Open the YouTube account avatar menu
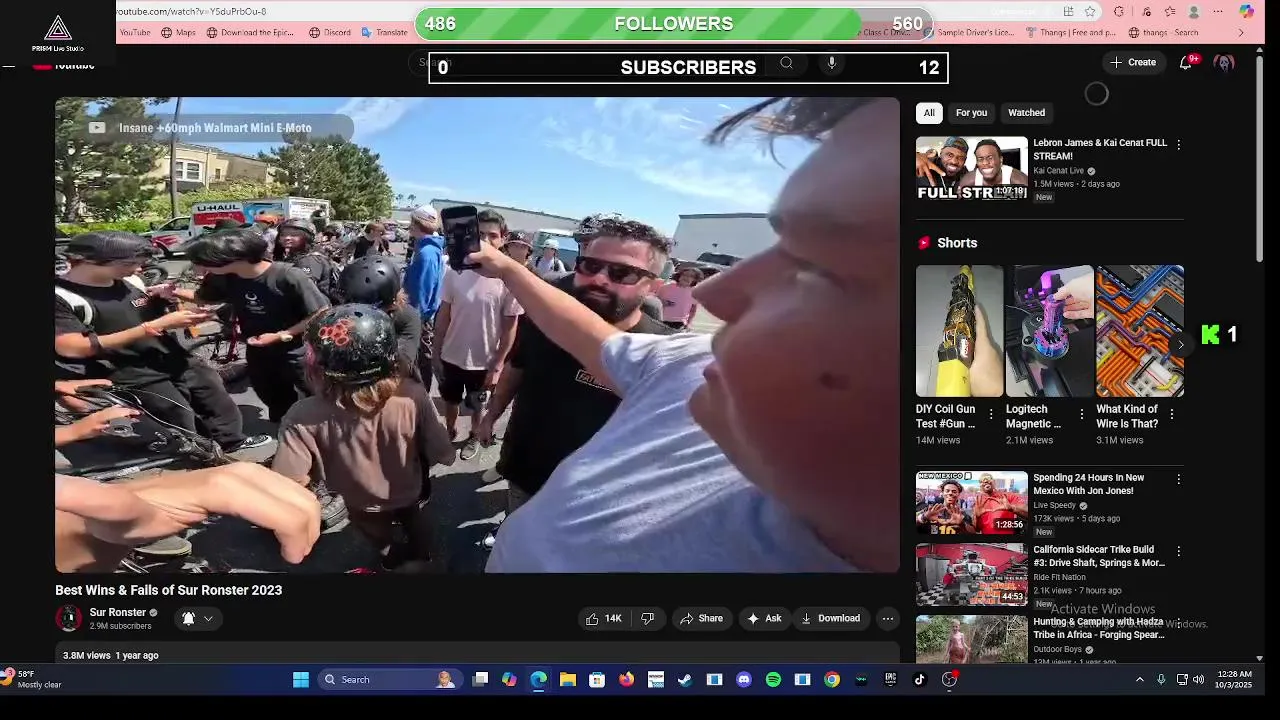 click(1224, 62)
